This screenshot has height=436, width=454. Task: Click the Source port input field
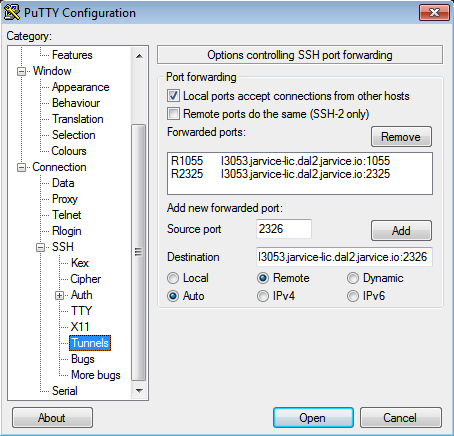[284, 229]
